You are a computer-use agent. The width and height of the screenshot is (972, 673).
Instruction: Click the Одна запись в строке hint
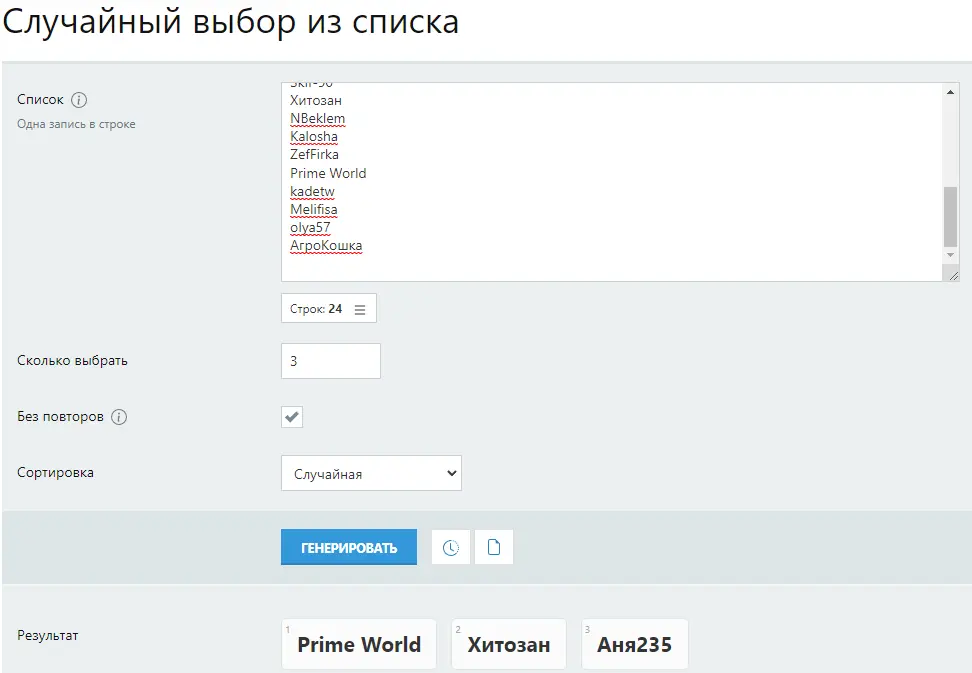pos(76,124)
